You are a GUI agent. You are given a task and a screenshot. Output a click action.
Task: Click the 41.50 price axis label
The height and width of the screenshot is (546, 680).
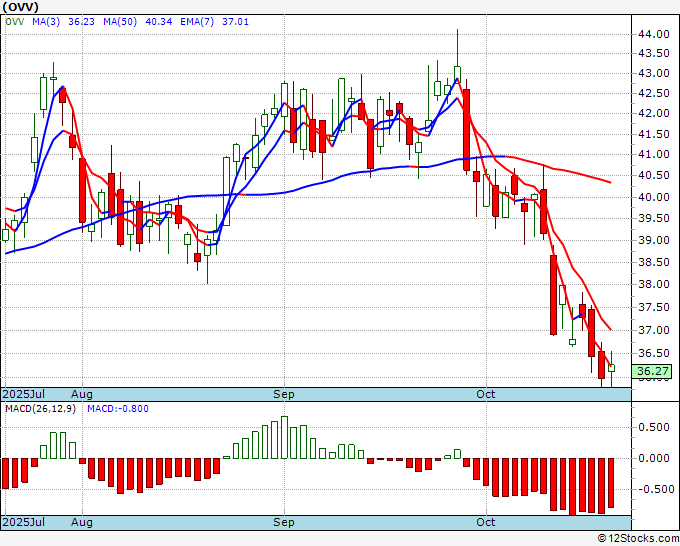654,134
